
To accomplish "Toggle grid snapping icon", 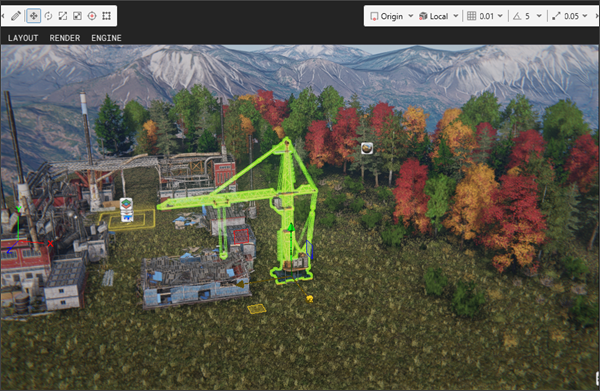I will tap(471, 16).
